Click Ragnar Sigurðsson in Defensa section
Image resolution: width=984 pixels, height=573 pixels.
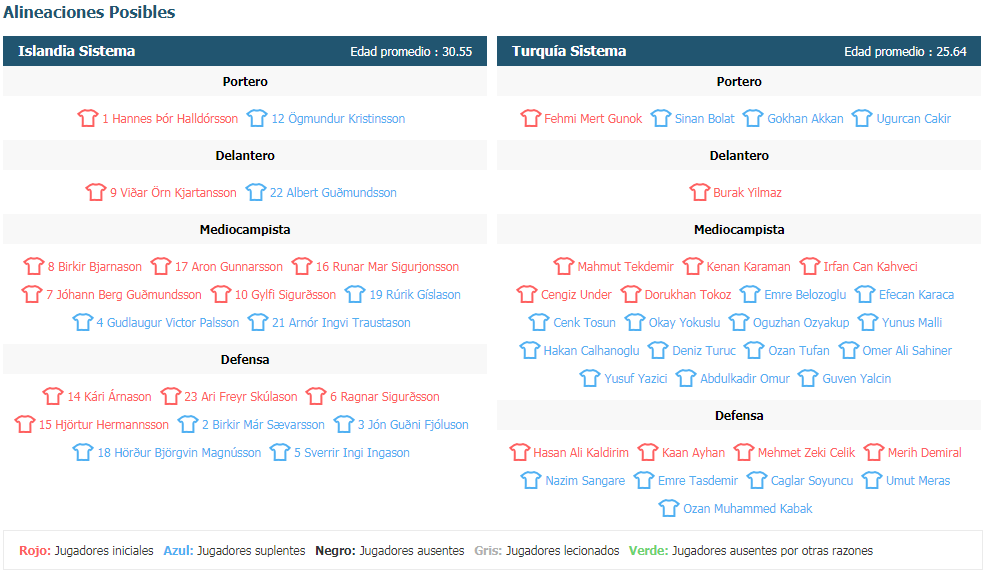(x=384, y=397)
